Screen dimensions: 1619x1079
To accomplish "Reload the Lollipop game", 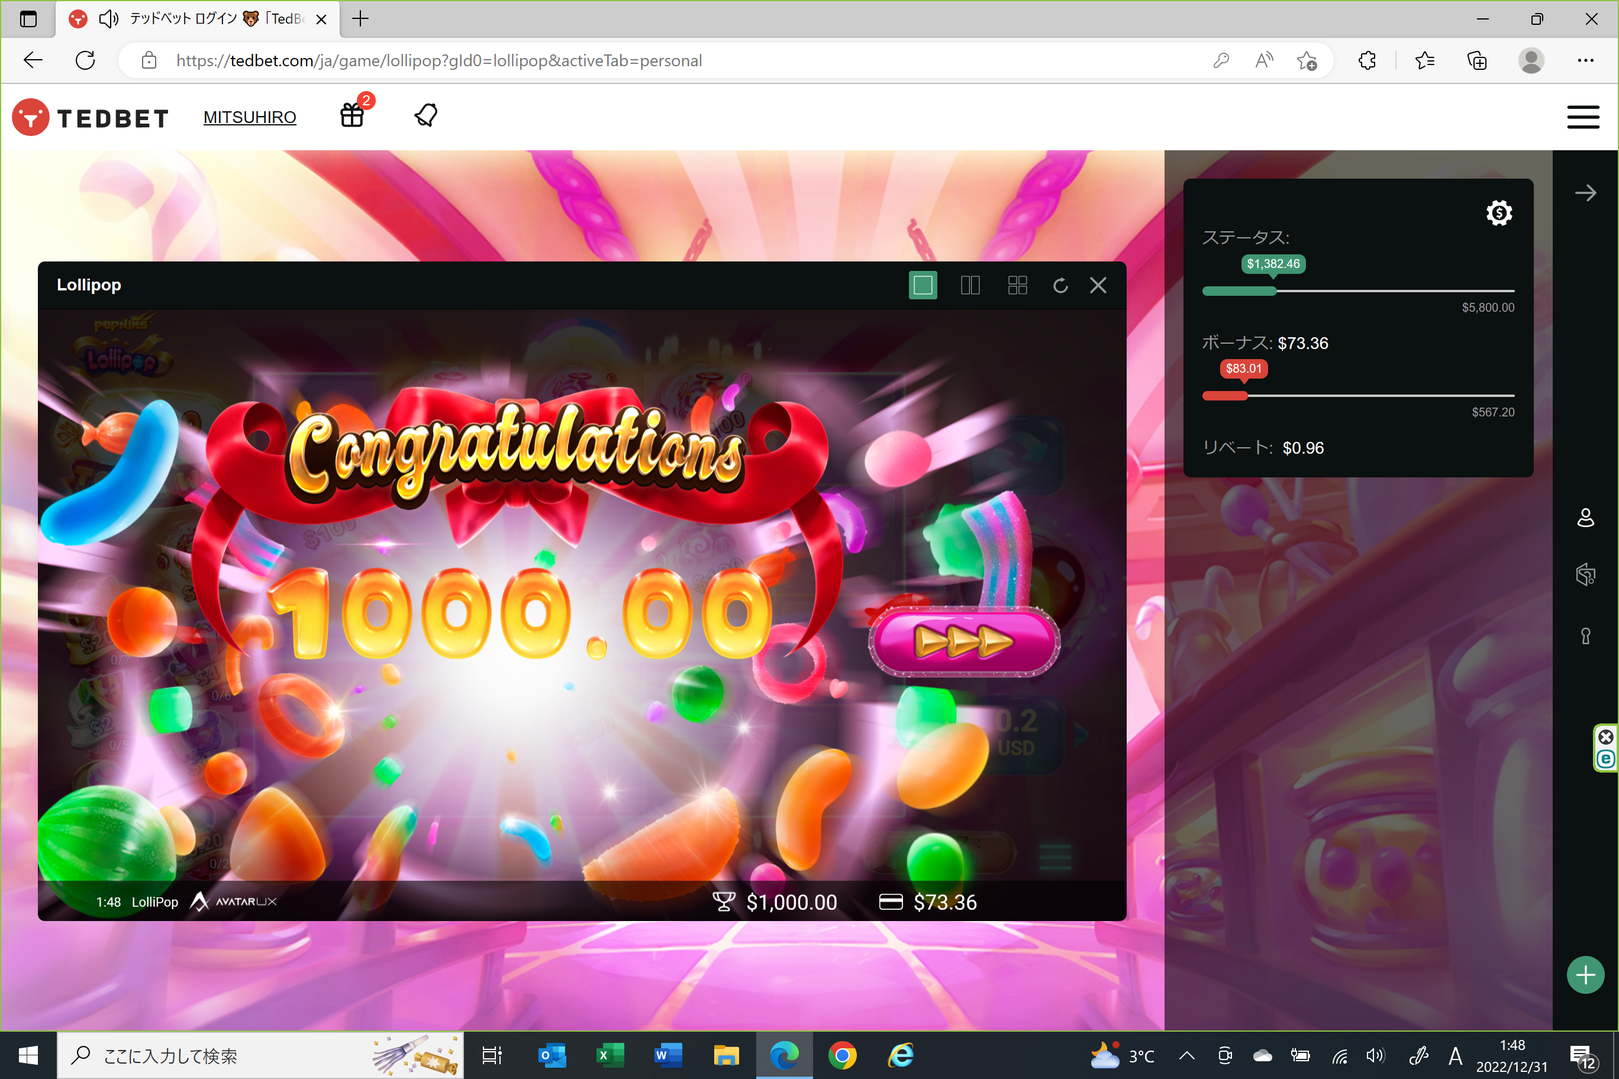I will click(x=1060, y=286).
